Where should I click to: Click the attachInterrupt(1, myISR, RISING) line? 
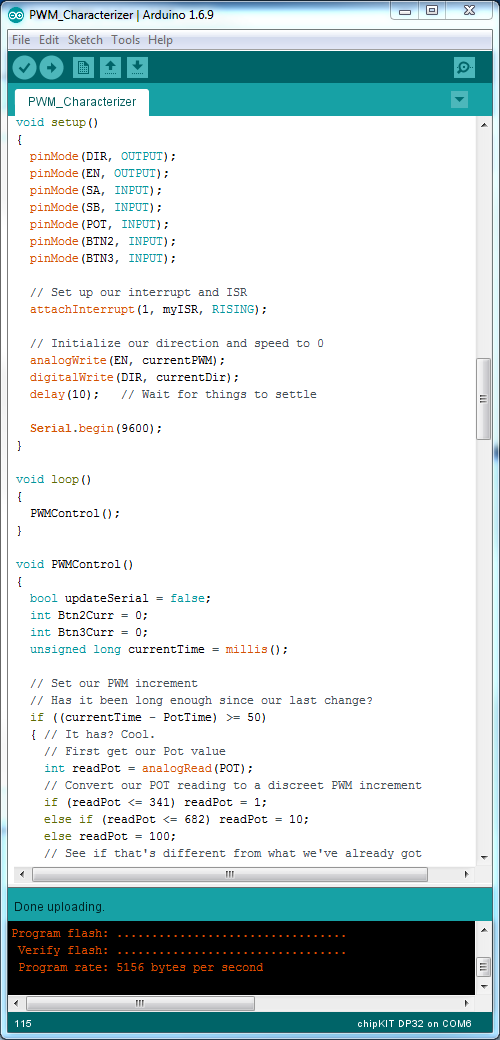tap(149, 310)
